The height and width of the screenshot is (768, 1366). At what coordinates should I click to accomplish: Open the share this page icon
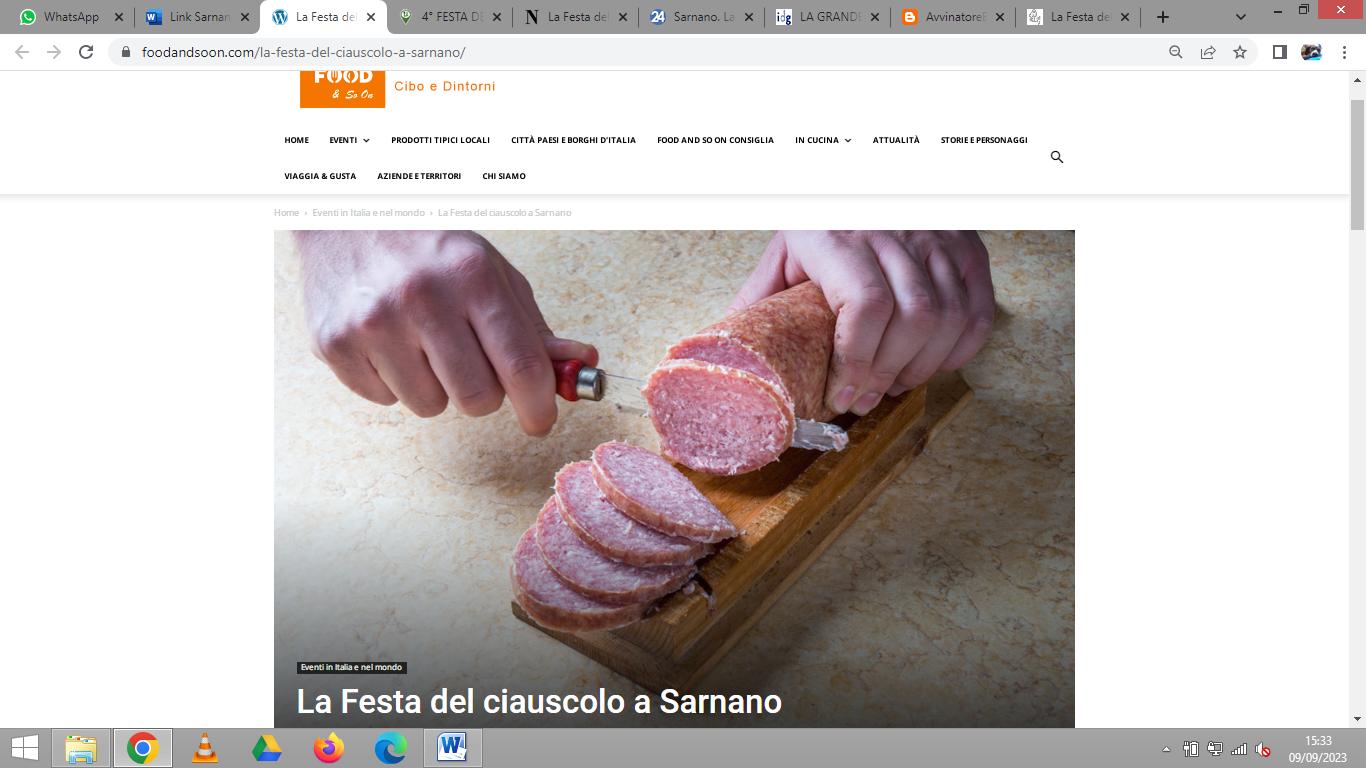(x=1208, y=52)
